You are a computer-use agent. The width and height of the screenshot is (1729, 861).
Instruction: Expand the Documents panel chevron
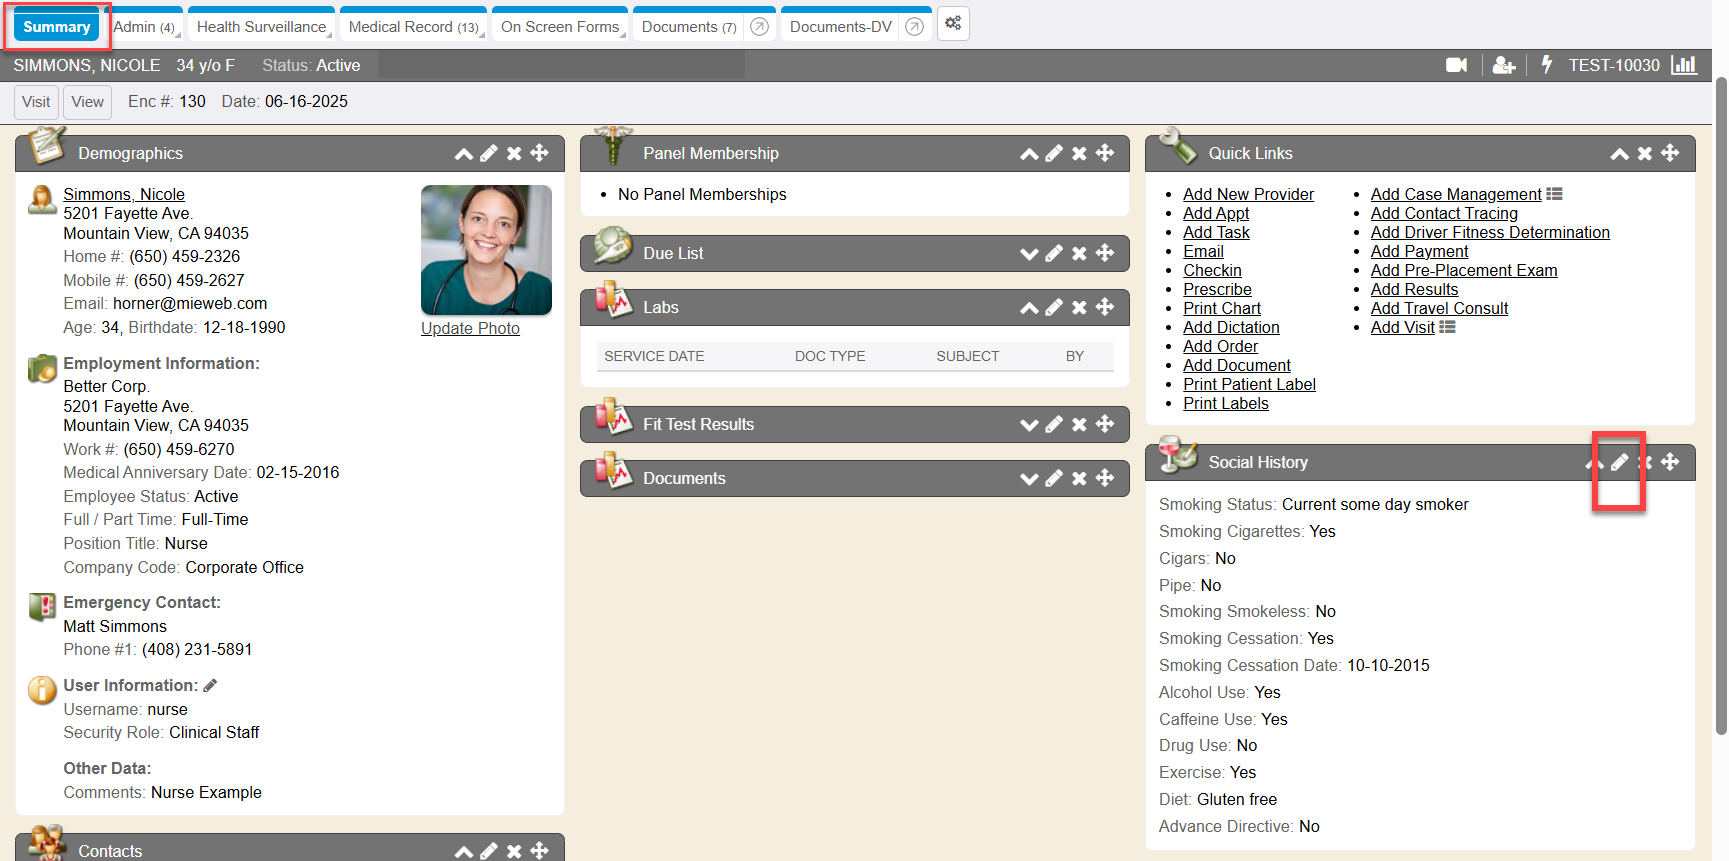tap(1028, 479)
